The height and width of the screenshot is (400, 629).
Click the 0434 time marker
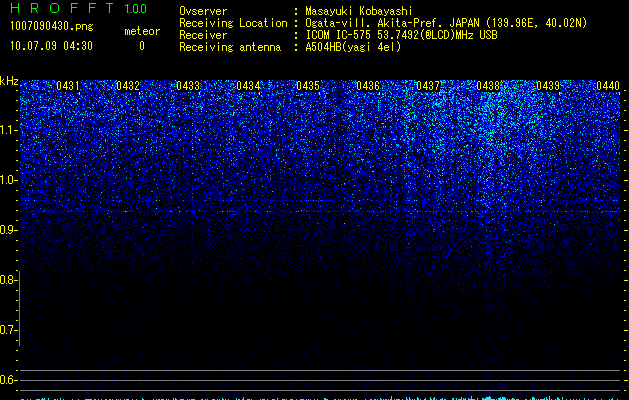point(248,86)
